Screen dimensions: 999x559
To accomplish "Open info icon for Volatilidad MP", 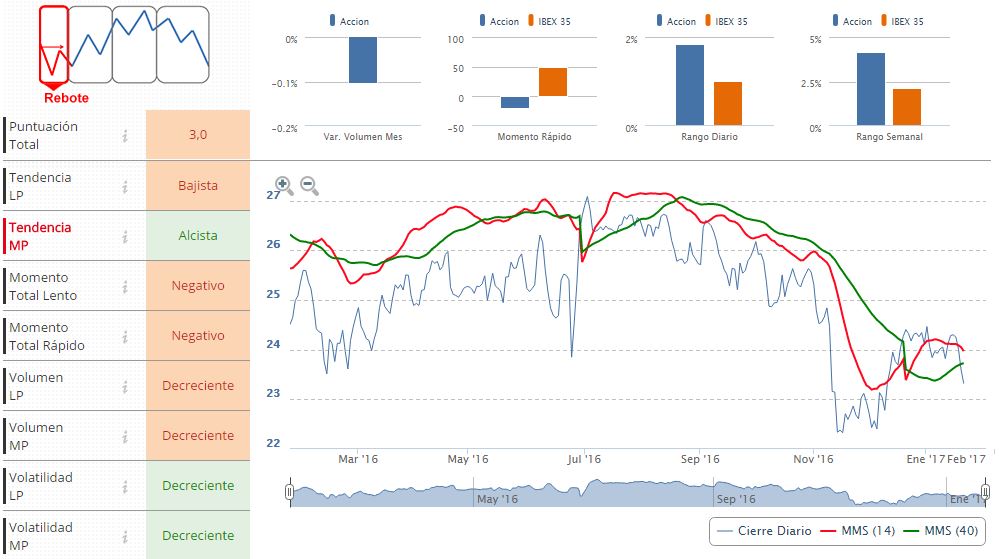I will [125, 536].
